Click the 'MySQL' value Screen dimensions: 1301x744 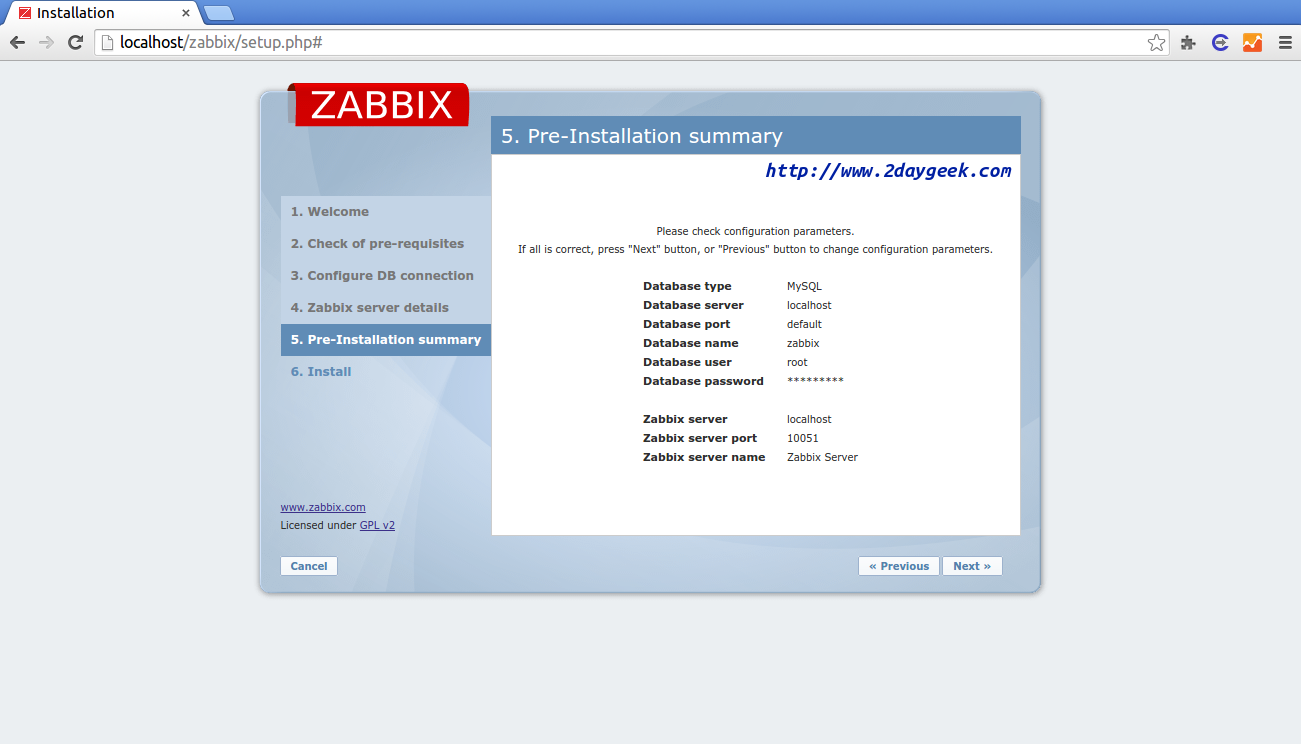[x=804, y=286]
